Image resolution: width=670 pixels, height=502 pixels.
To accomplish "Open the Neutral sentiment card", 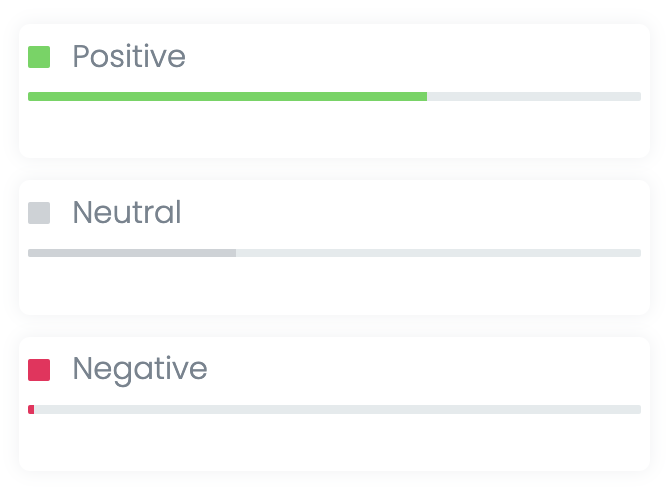I will coord(335,247).
